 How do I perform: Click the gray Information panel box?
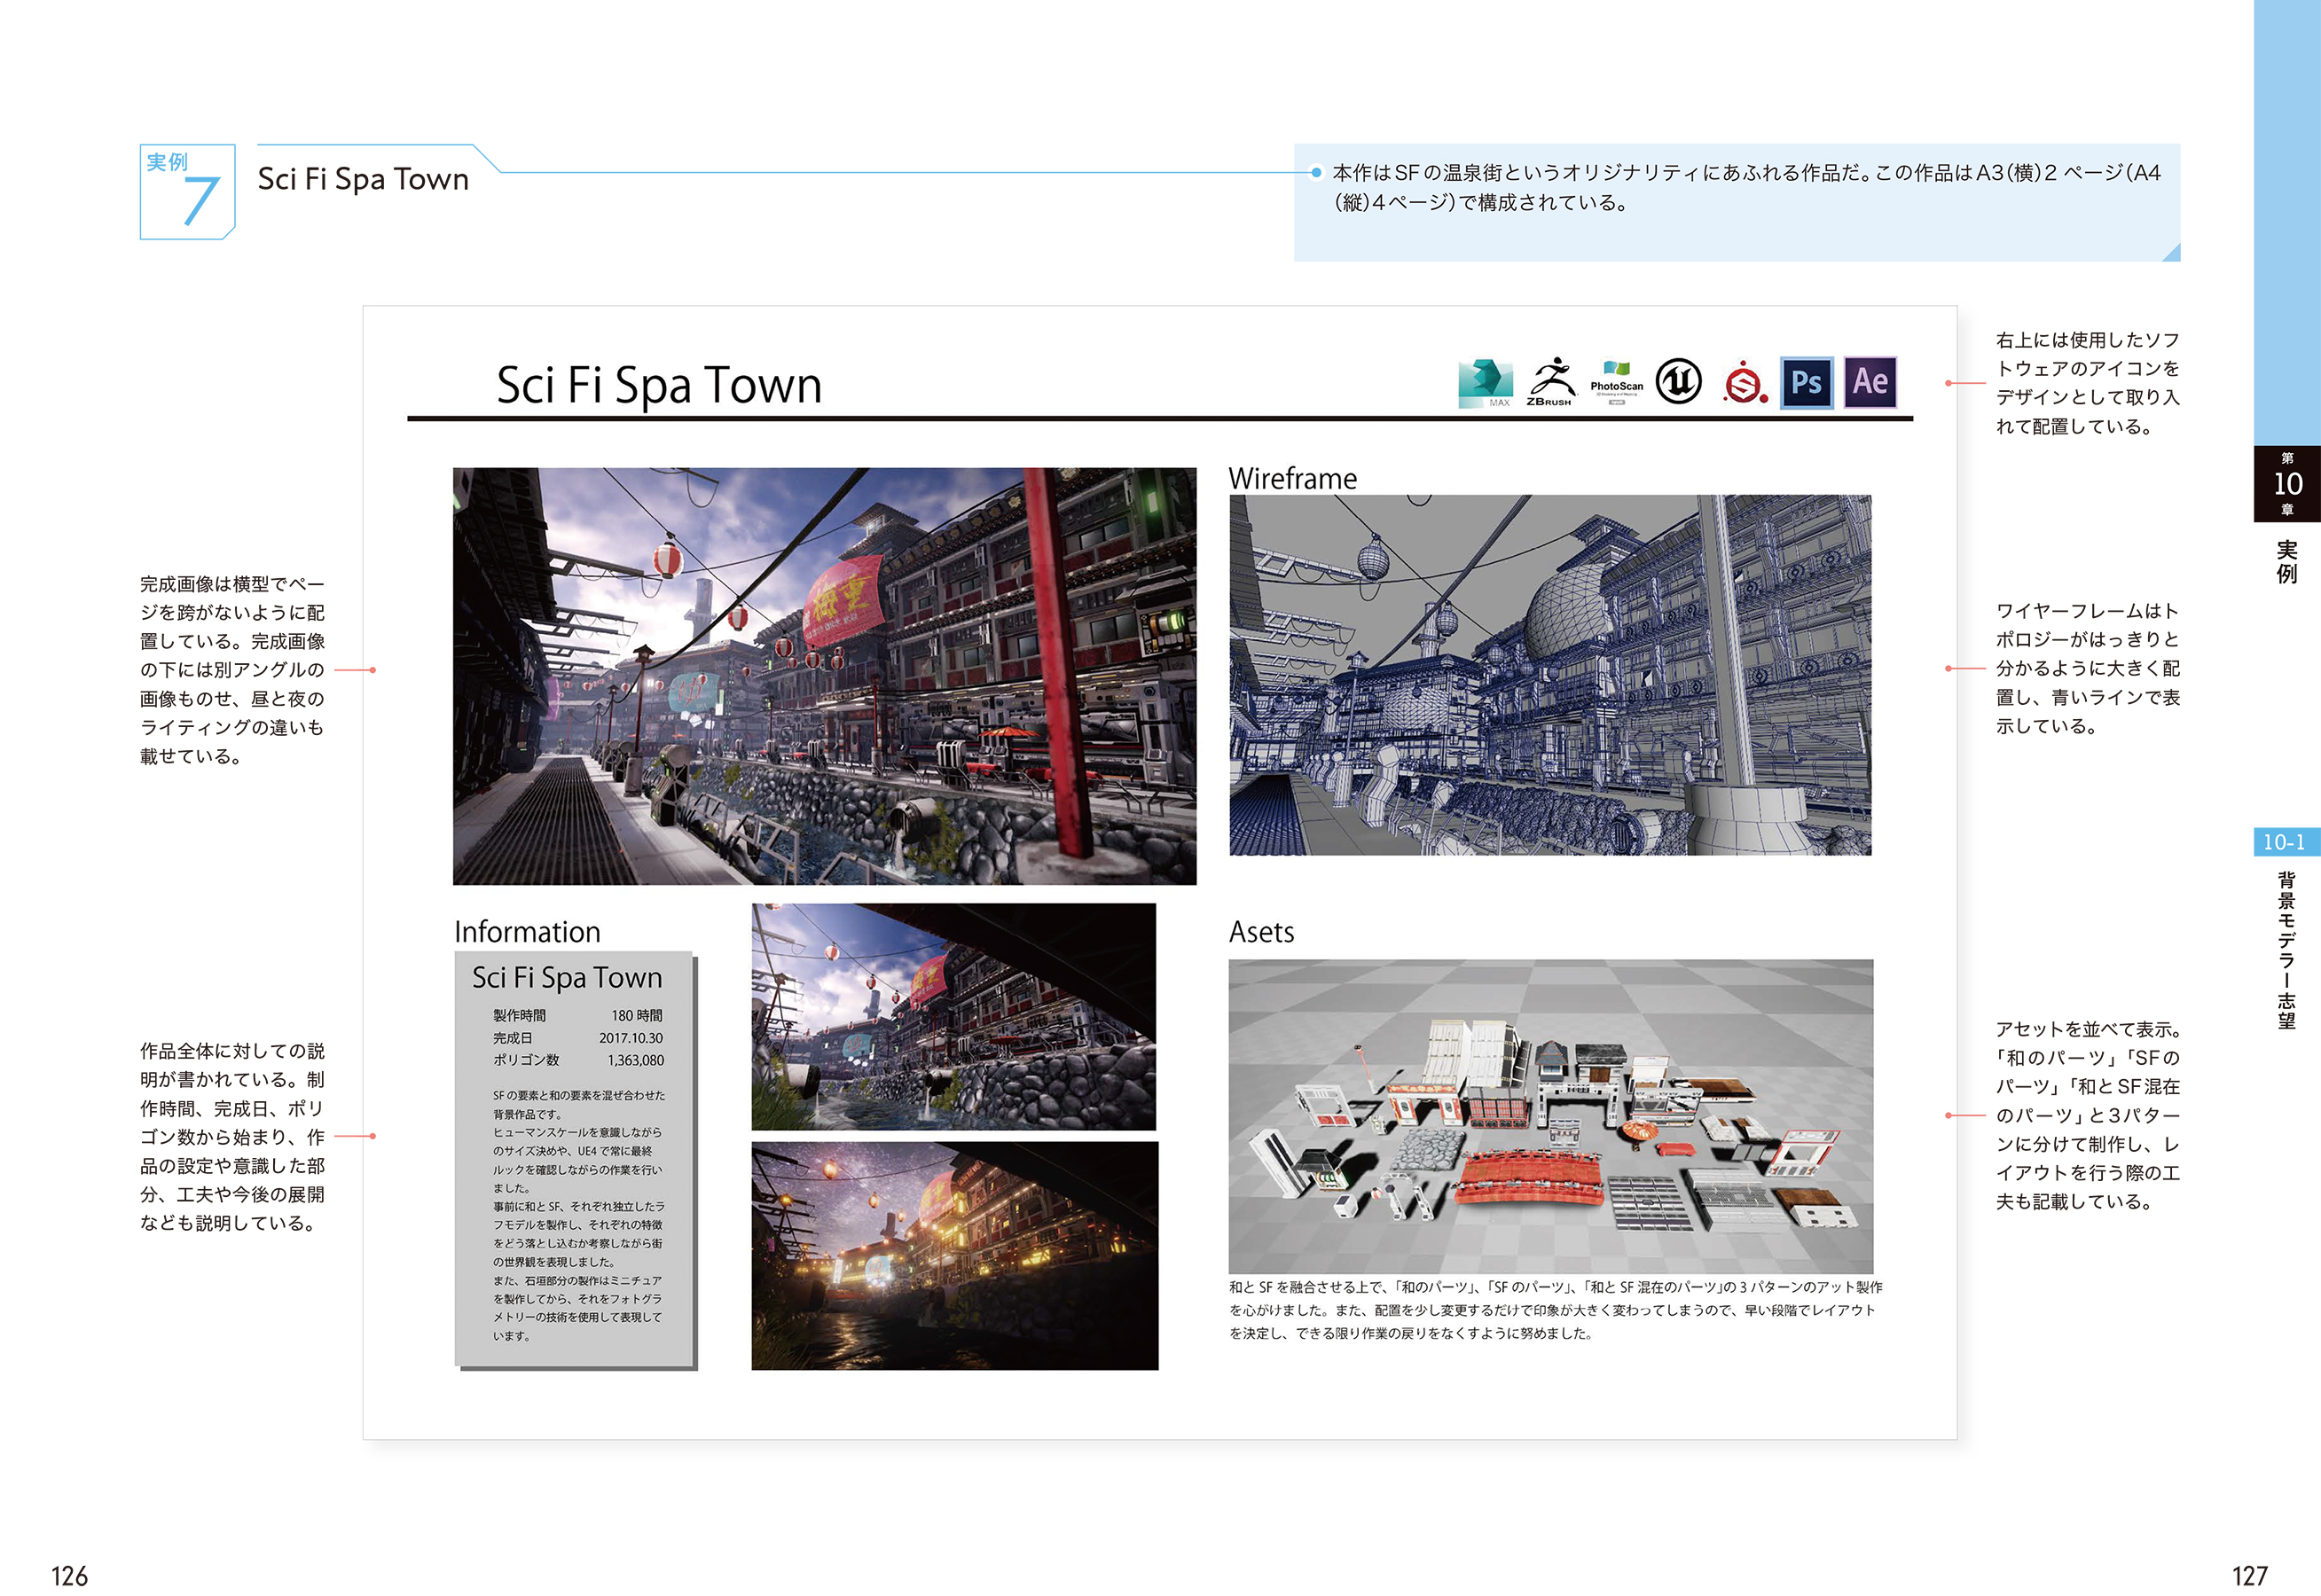(575, 1160)
